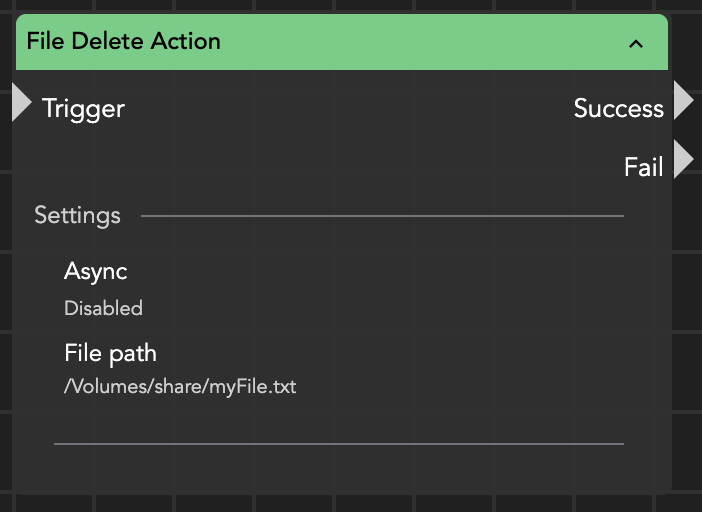Image resolution: width=702 pixels, height=512 pixels.
Task: Click the divider line beside Settings
Action: pyautogui.click(x=382, y=215)
